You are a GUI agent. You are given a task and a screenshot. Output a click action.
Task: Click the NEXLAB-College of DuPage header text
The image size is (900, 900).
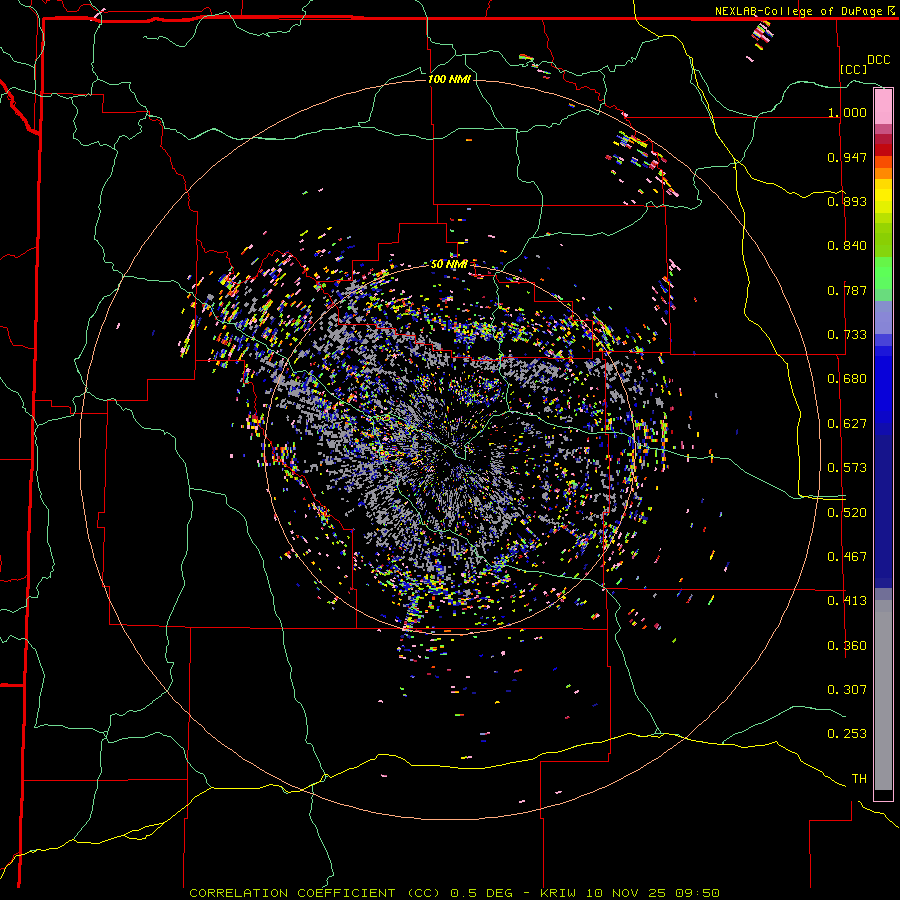(799, 11)
